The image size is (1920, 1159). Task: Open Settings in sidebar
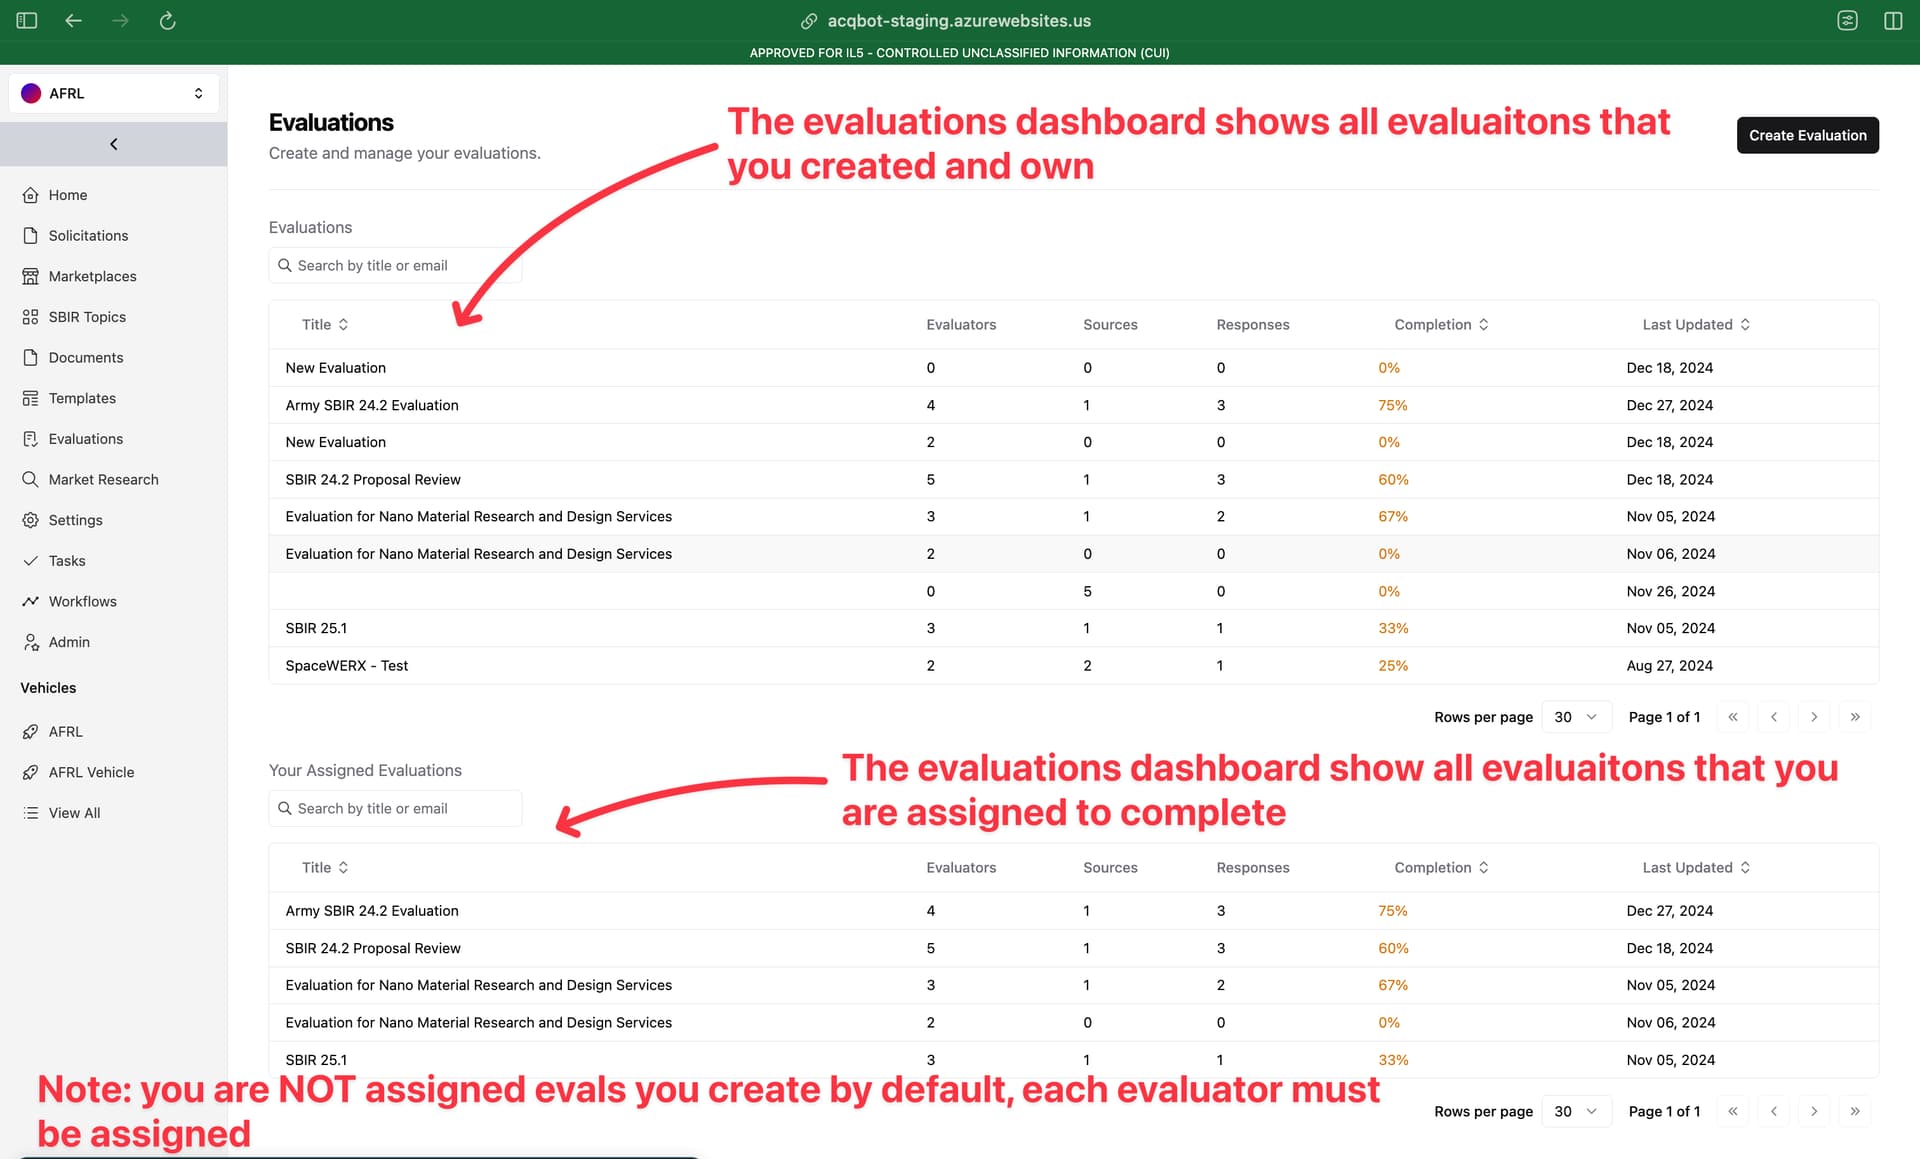pos(75,520)
